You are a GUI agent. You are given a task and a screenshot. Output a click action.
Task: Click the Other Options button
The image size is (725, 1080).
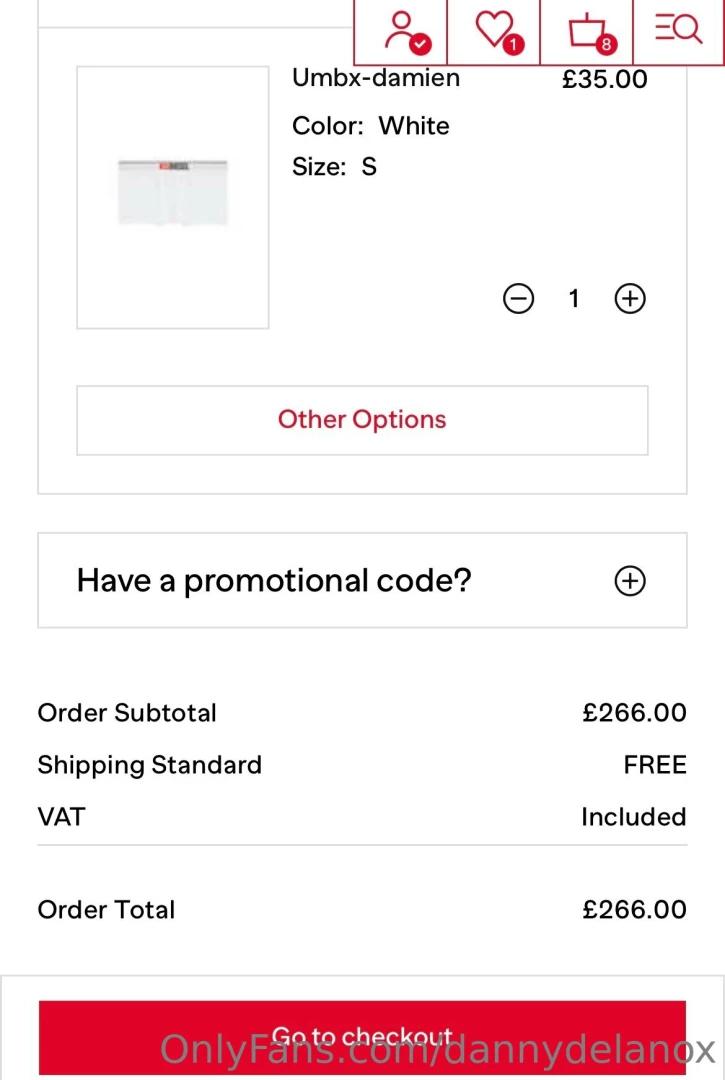coord(362,420)
